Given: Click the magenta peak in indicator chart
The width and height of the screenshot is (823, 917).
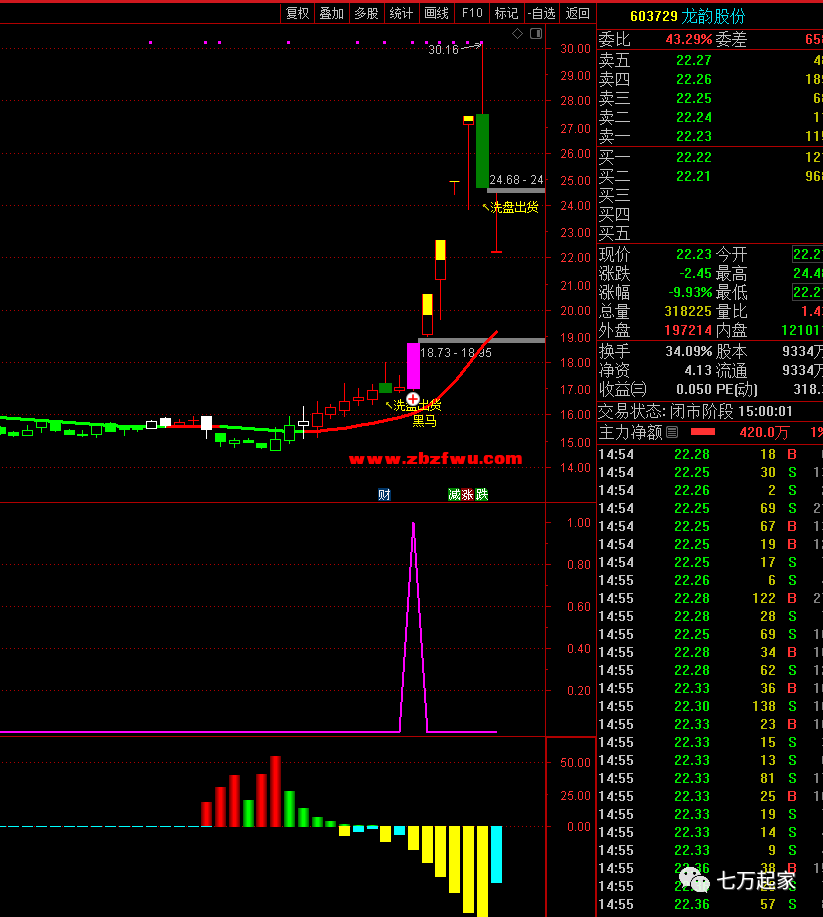Looking at the screenshot, I should (414, 525).
